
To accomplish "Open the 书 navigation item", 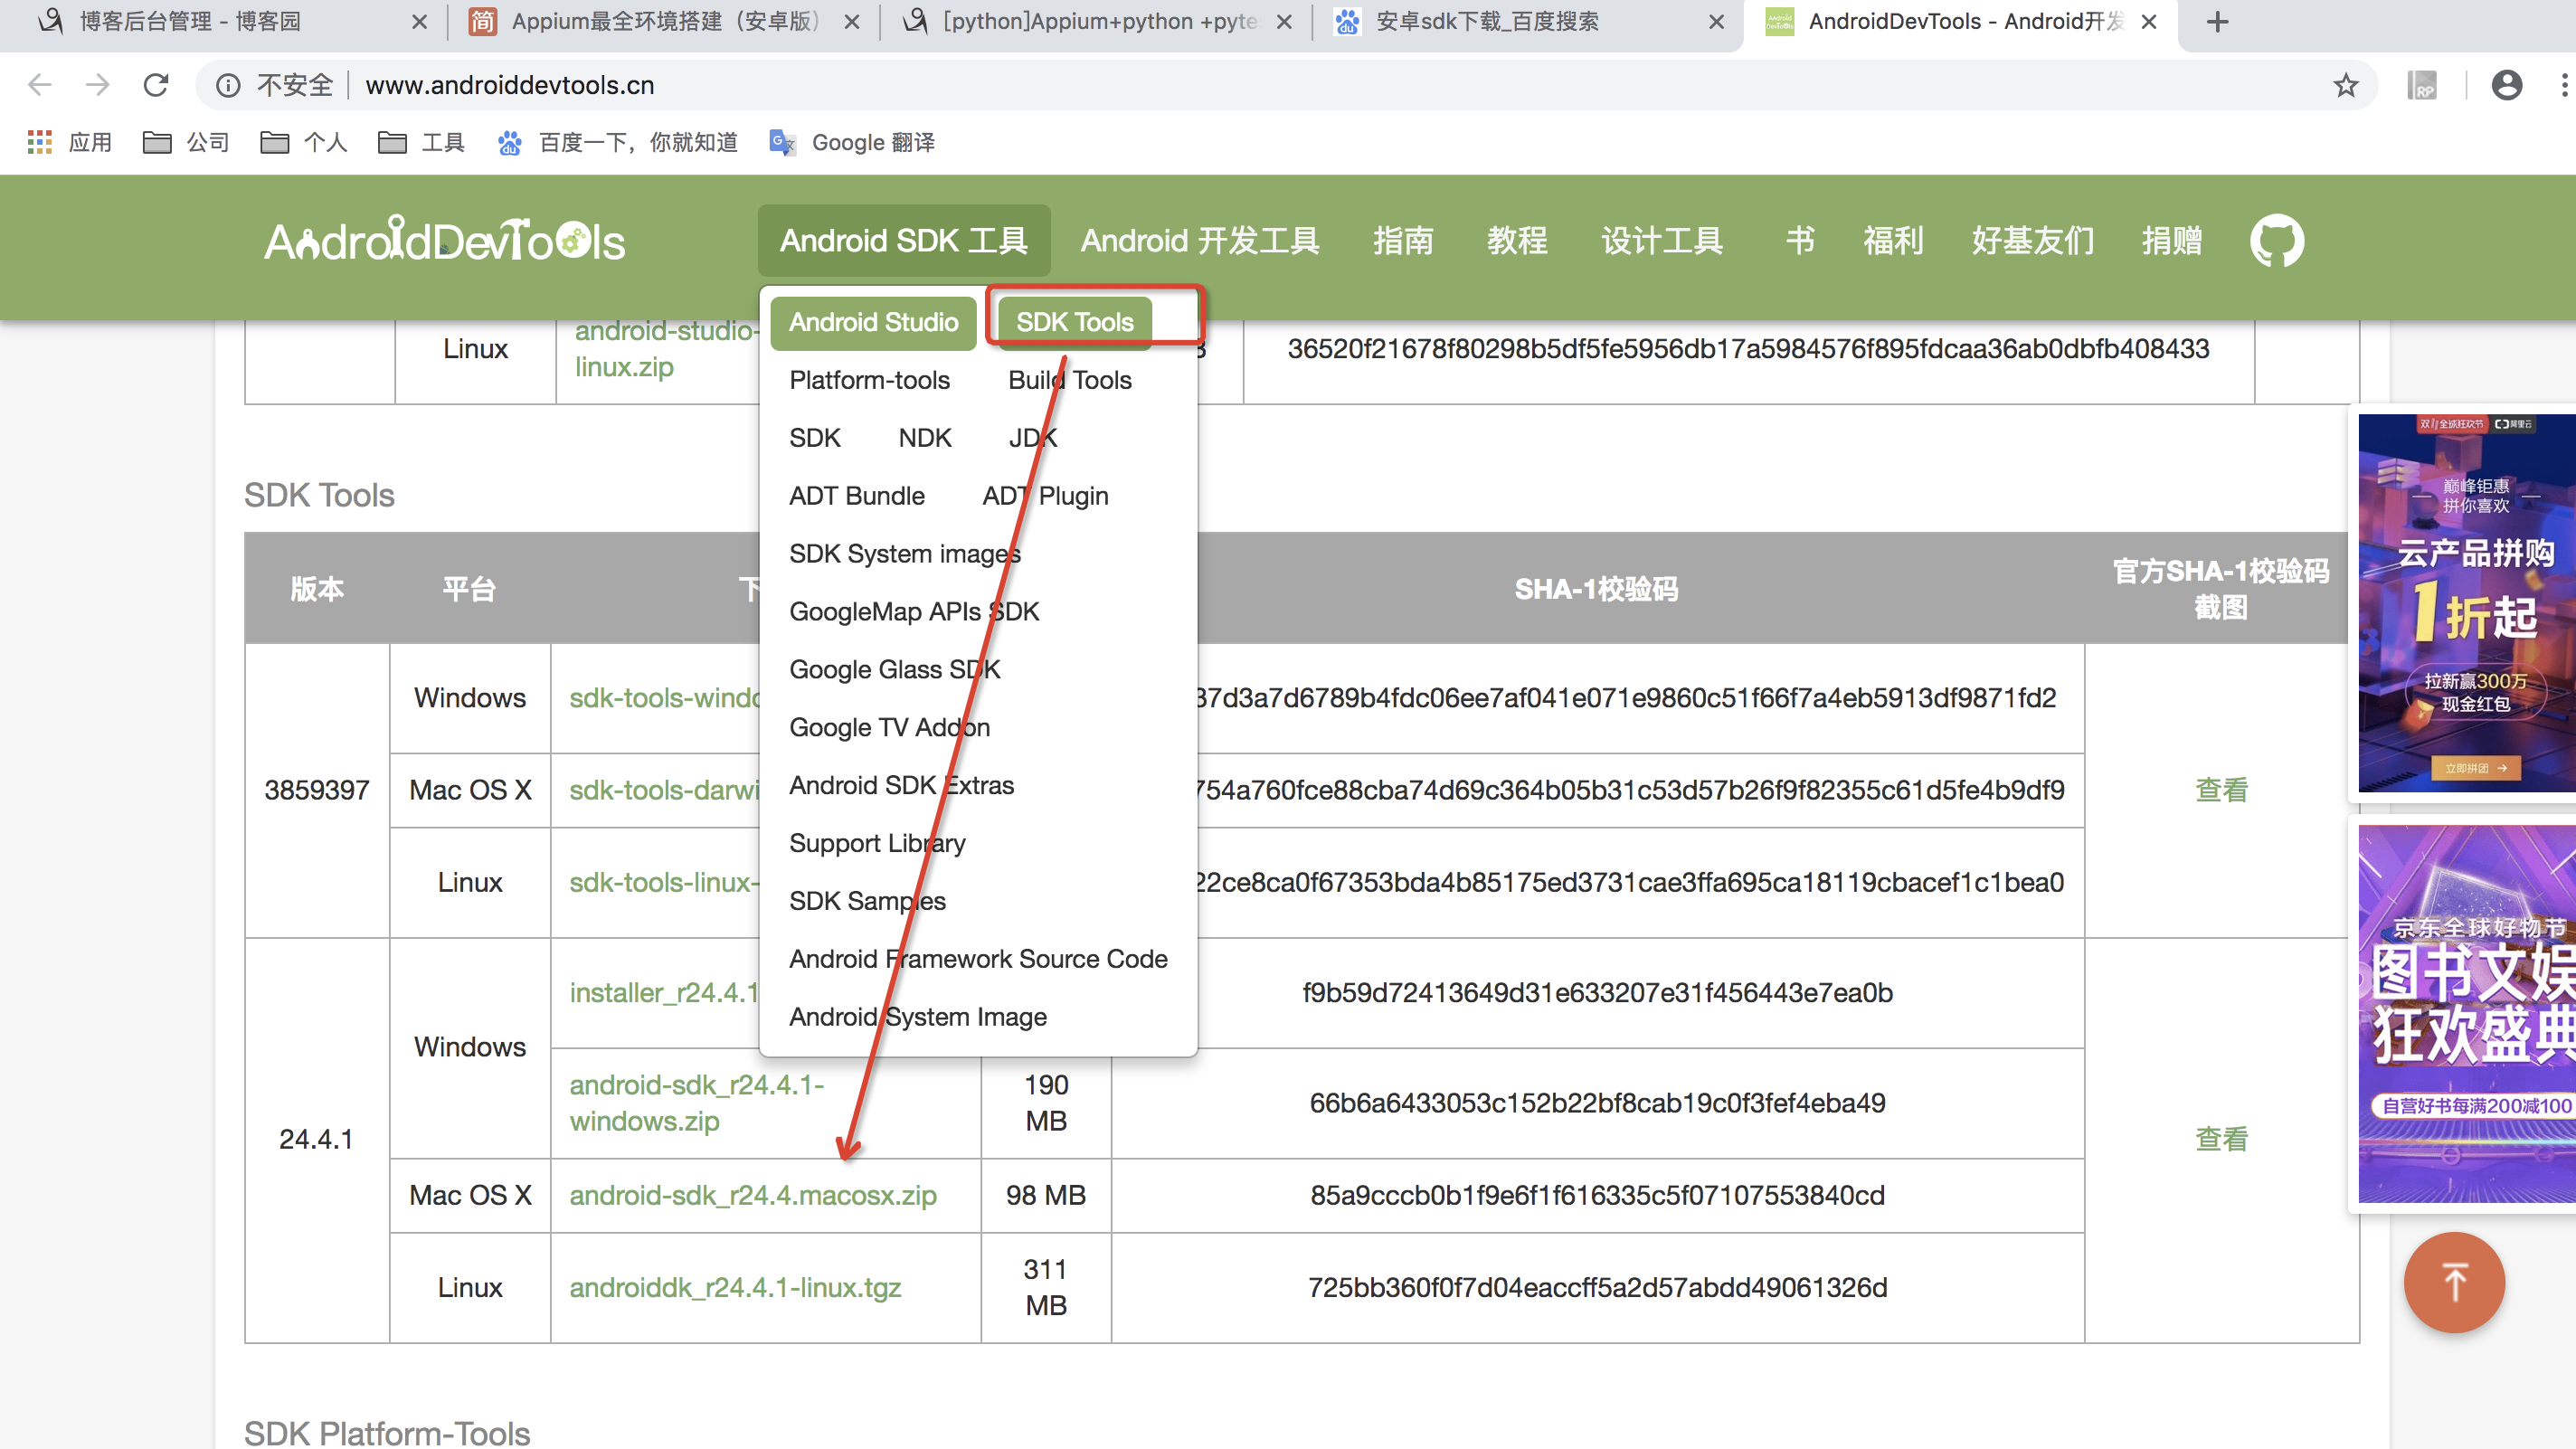I will (x=1800, y=241).
